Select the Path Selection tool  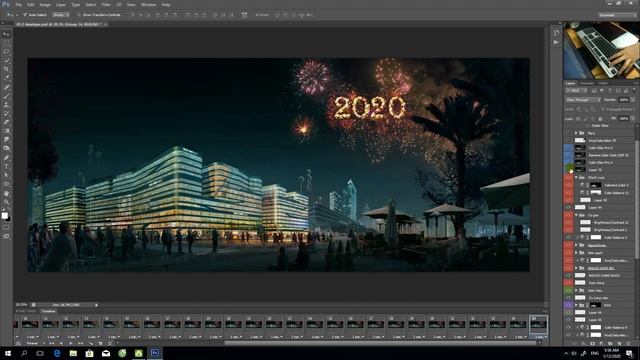click(x=6, y=175)
